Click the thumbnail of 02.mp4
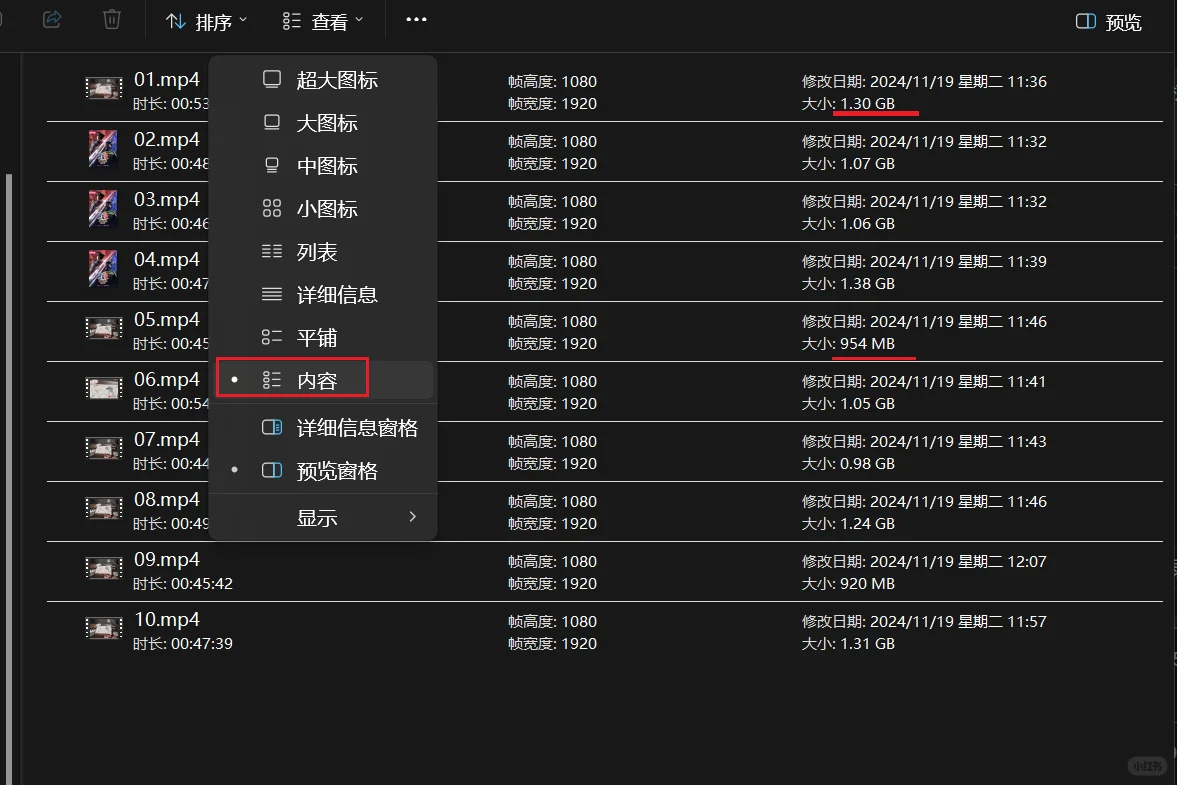Image resolution: width=1177 pixels, height=785 pixels. (x=103, y=150)
